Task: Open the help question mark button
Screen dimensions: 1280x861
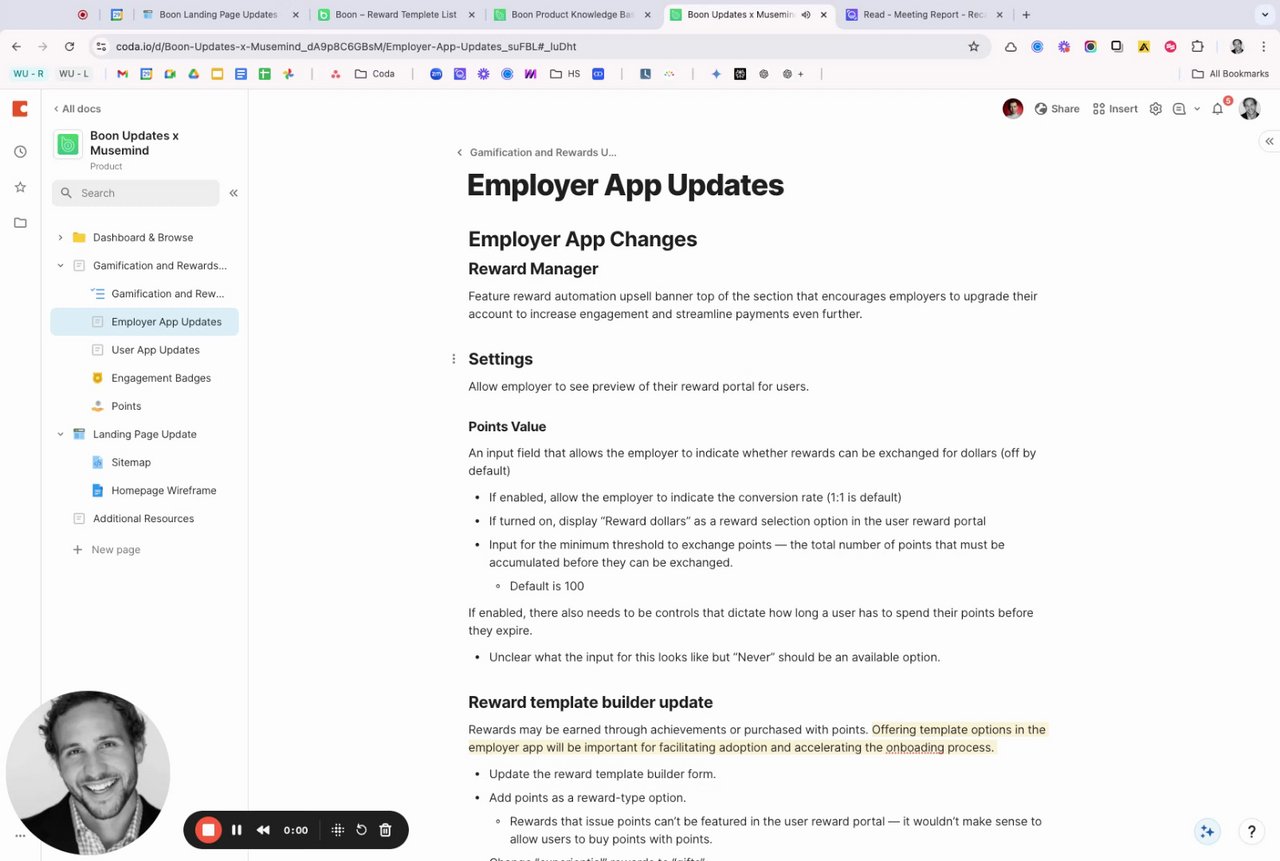Action: click(1251, 831)
